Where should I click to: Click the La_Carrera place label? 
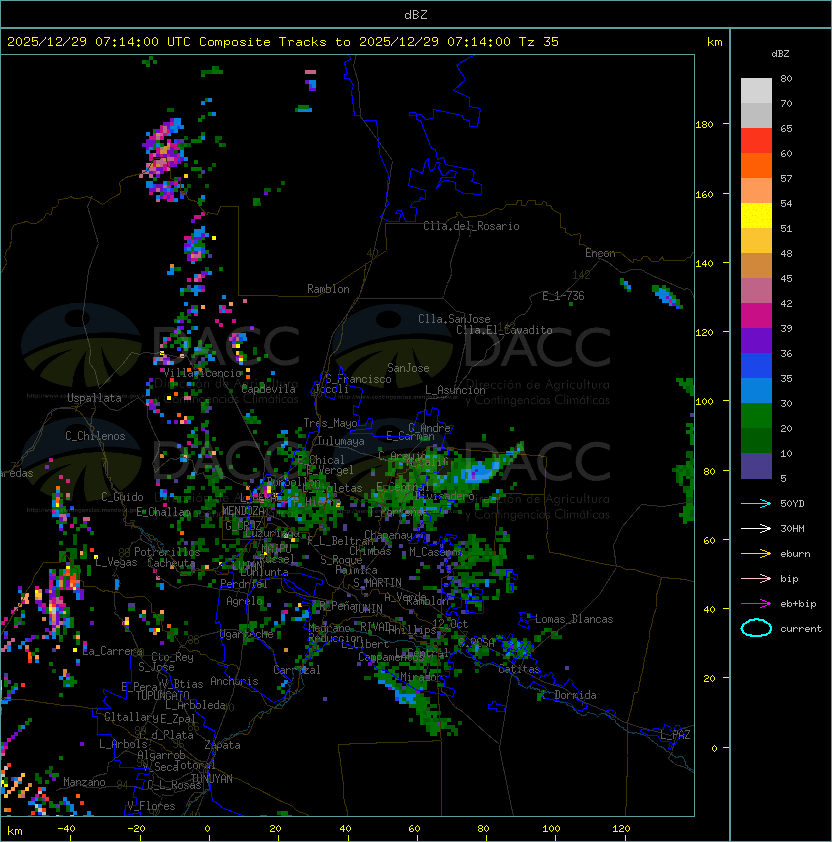click(113, 651)
